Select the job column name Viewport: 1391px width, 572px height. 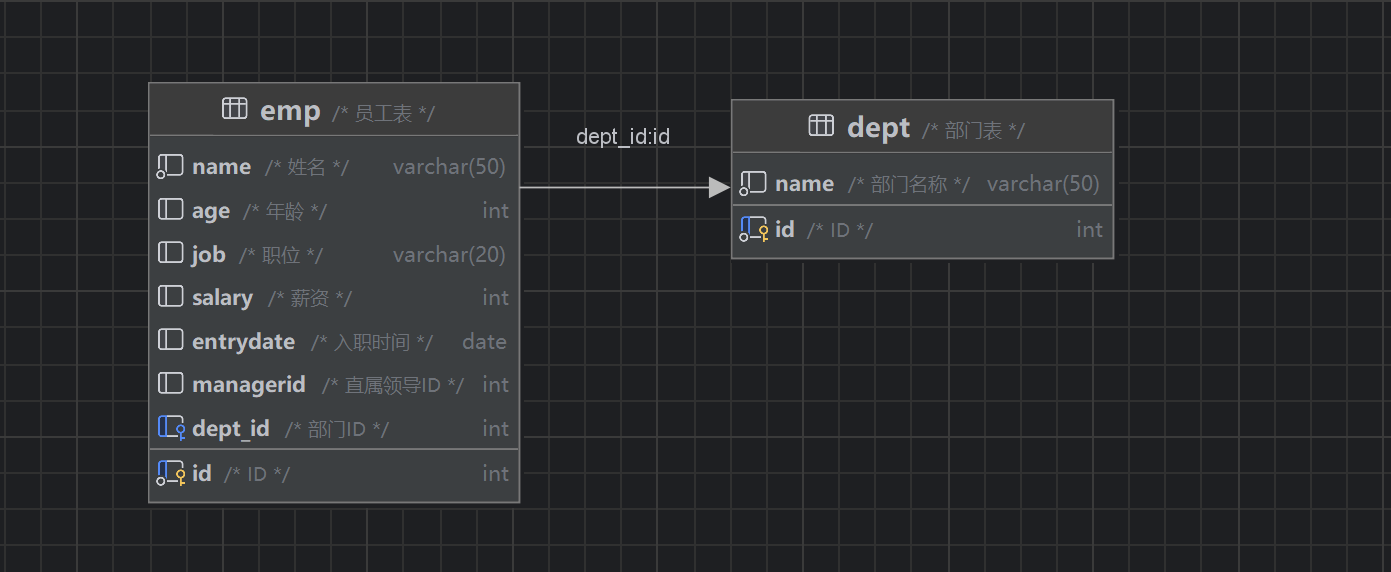pyautogui.click(x=208, y=254)
